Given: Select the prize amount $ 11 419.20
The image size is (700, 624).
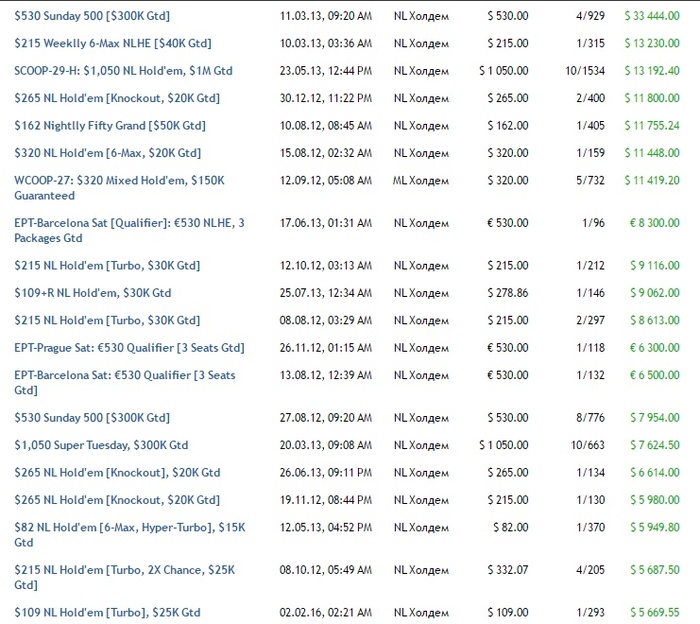Looking at the screenshot, I should click(x=652, y=181).
